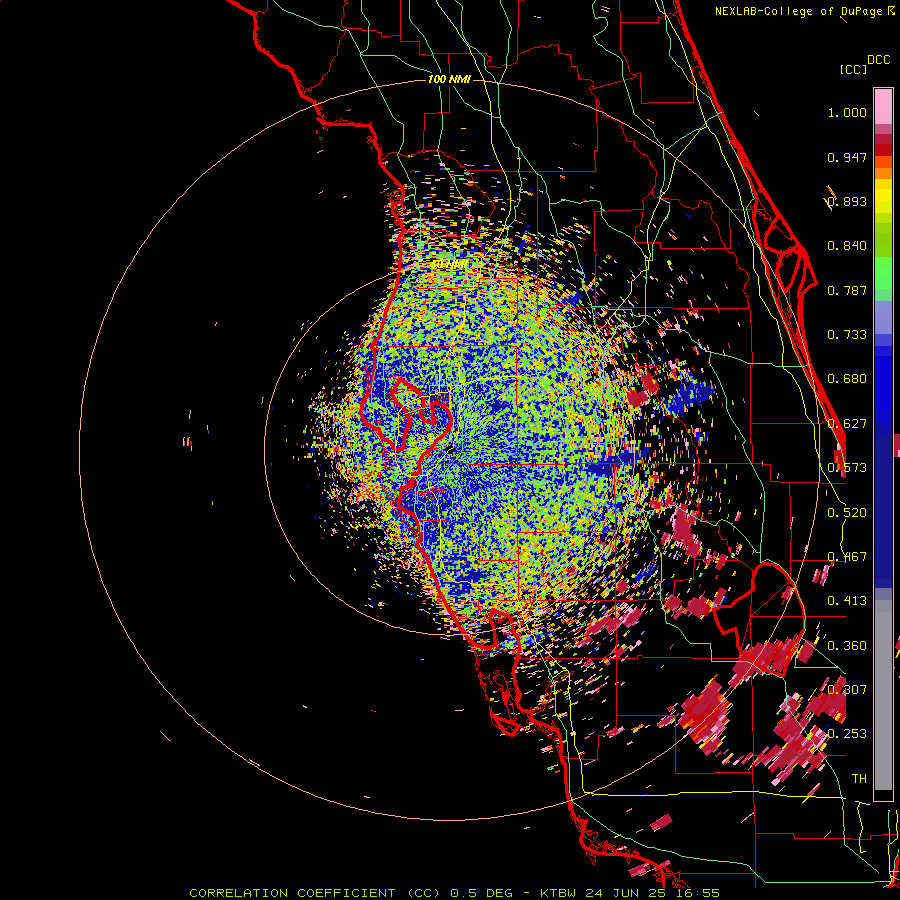The width and height of the screenshot is (900, 900).
Task: Click the KTBW radar site identifier
Action: point(558,893)
